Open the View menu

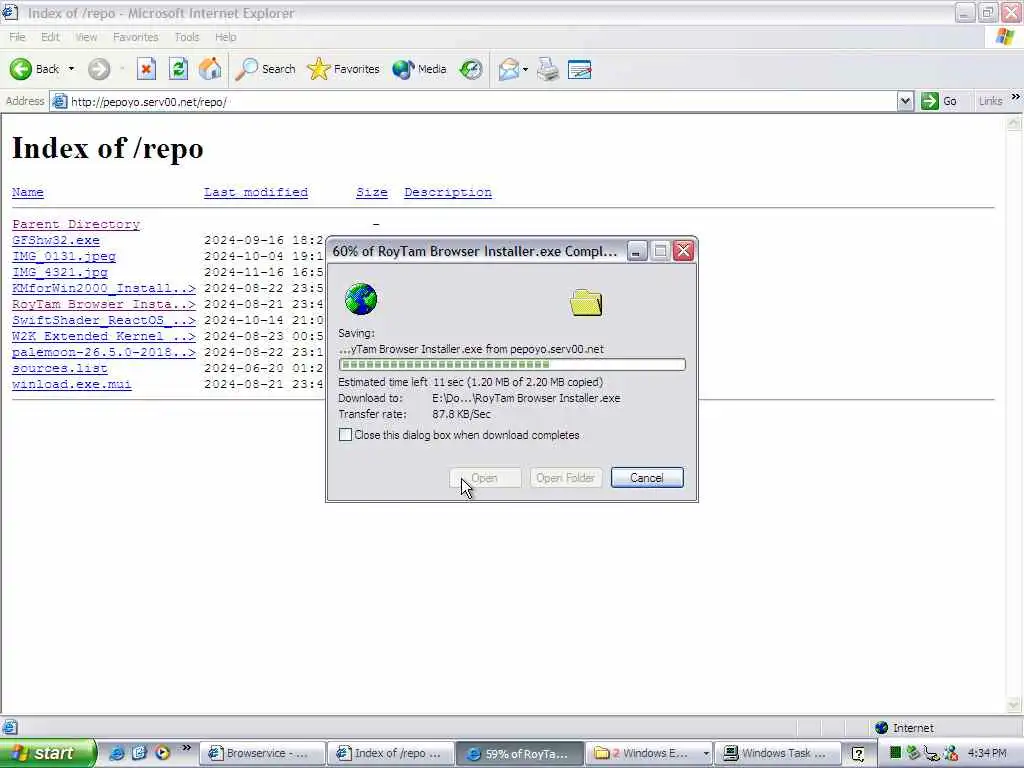pyautogui.click(x=86, y=37)
